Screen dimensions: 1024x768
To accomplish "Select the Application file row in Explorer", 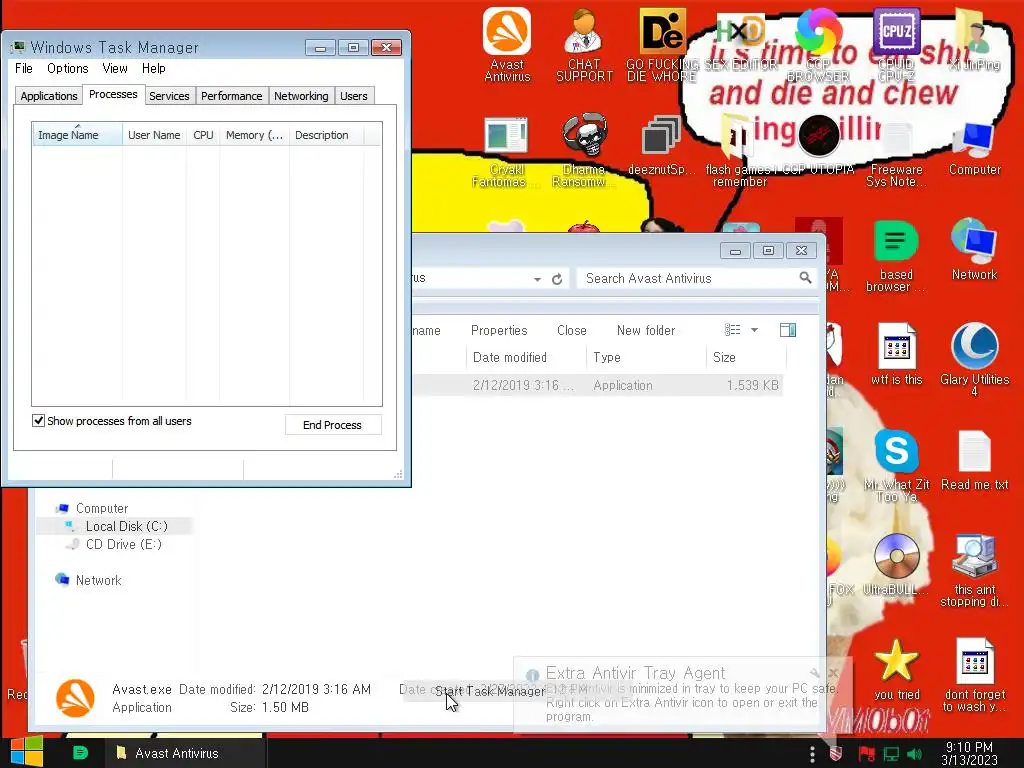I will pyautogui.click(x=598, y=385).
